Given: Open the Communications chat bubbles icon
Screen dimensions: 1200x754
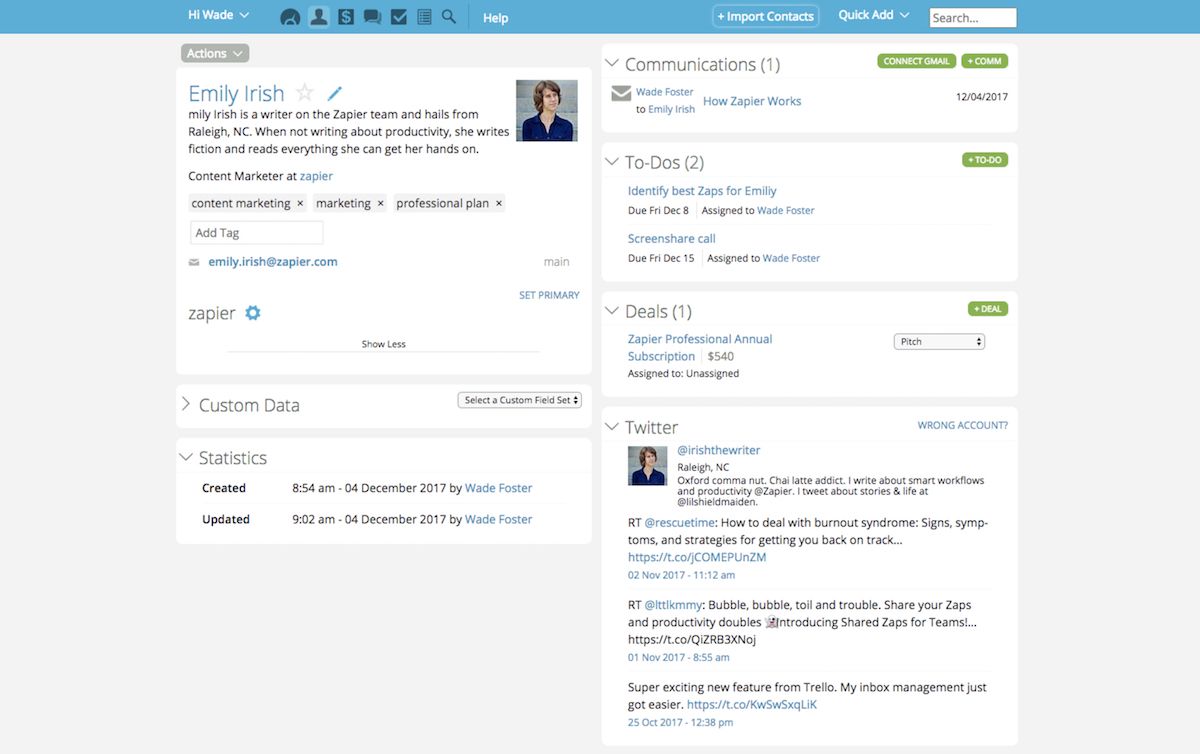Looking at the screenshot, I should [372, 17].
